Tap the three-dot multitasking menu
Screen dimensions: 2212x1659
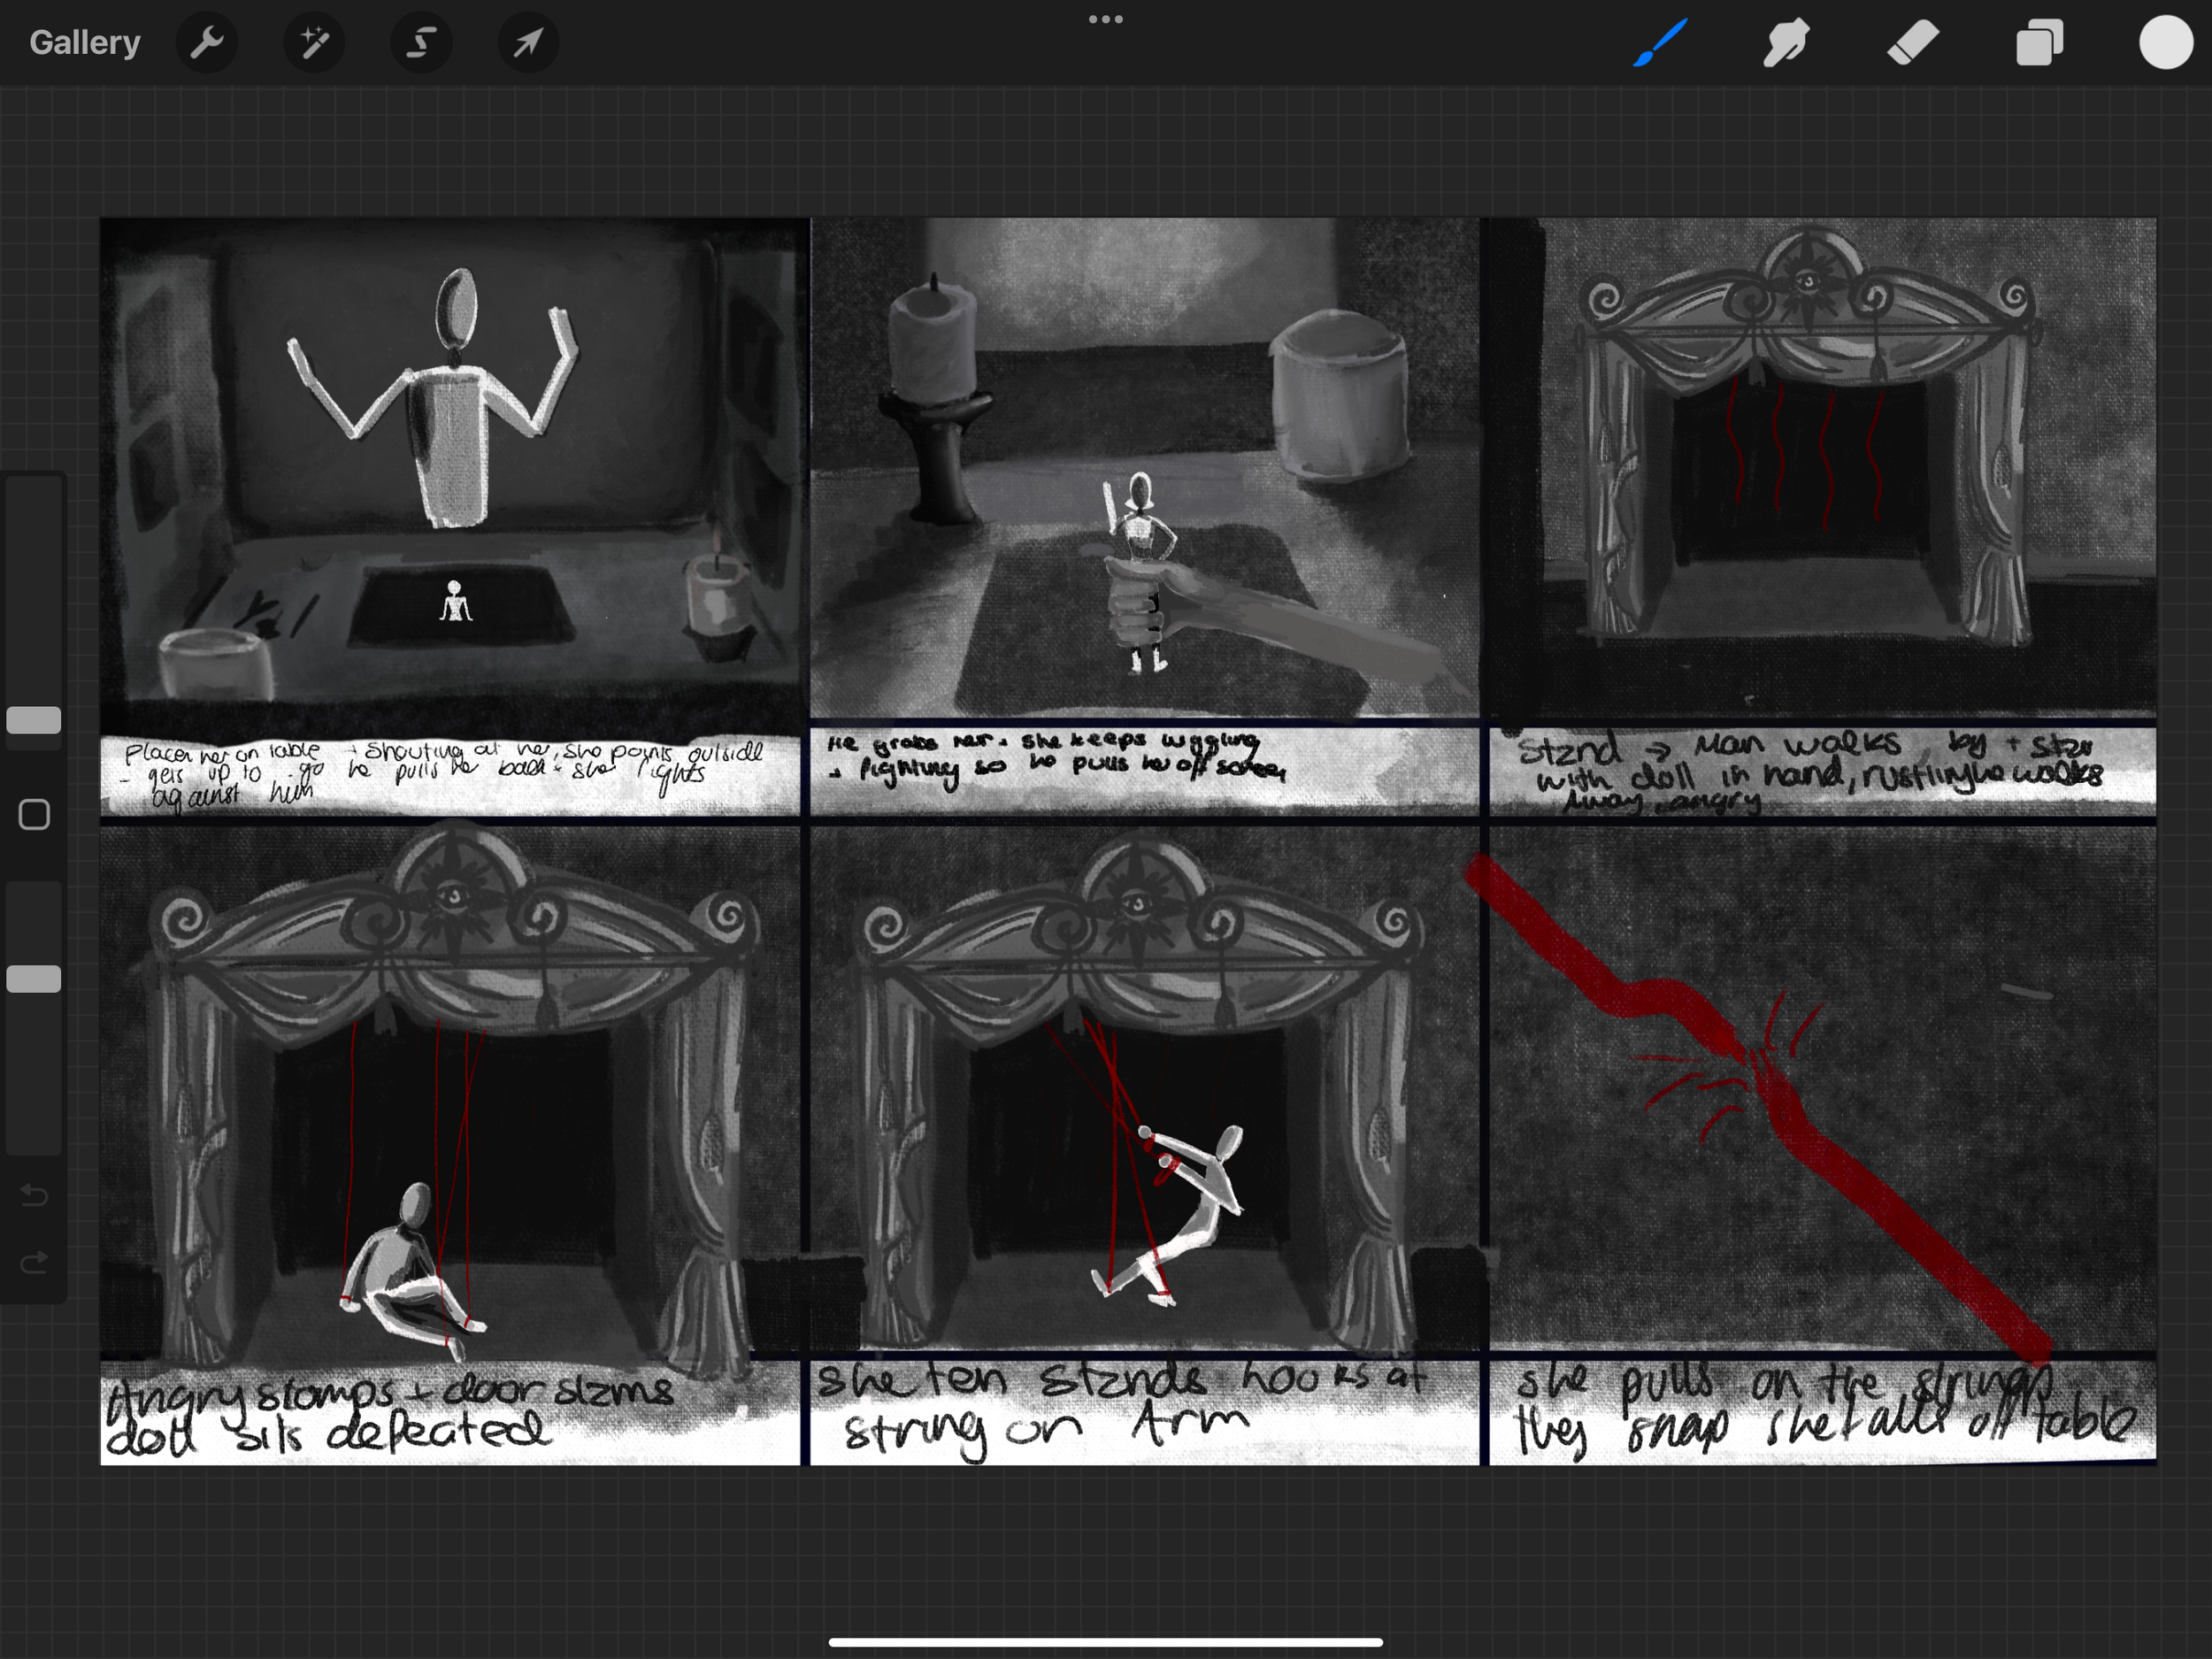pyautogui.click(x=1105, y=19)
